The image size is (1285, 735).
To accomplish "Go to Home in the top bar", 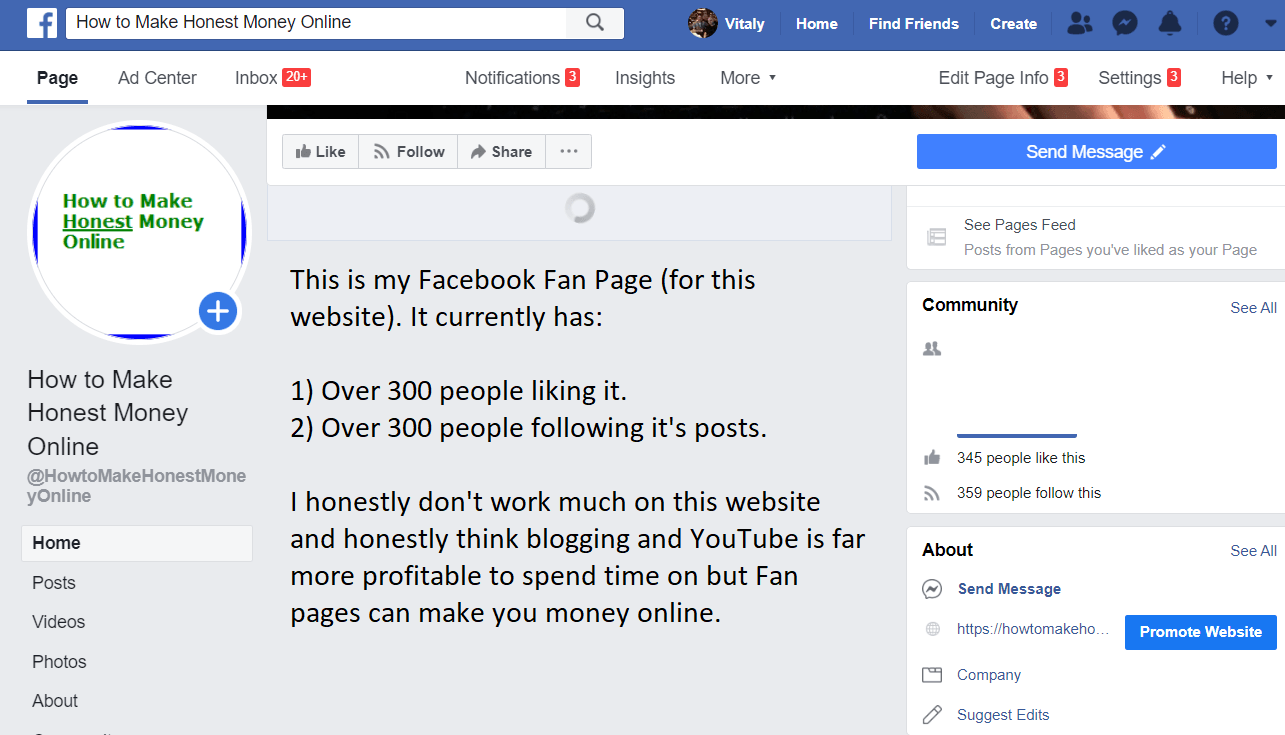I will (817, 23).
